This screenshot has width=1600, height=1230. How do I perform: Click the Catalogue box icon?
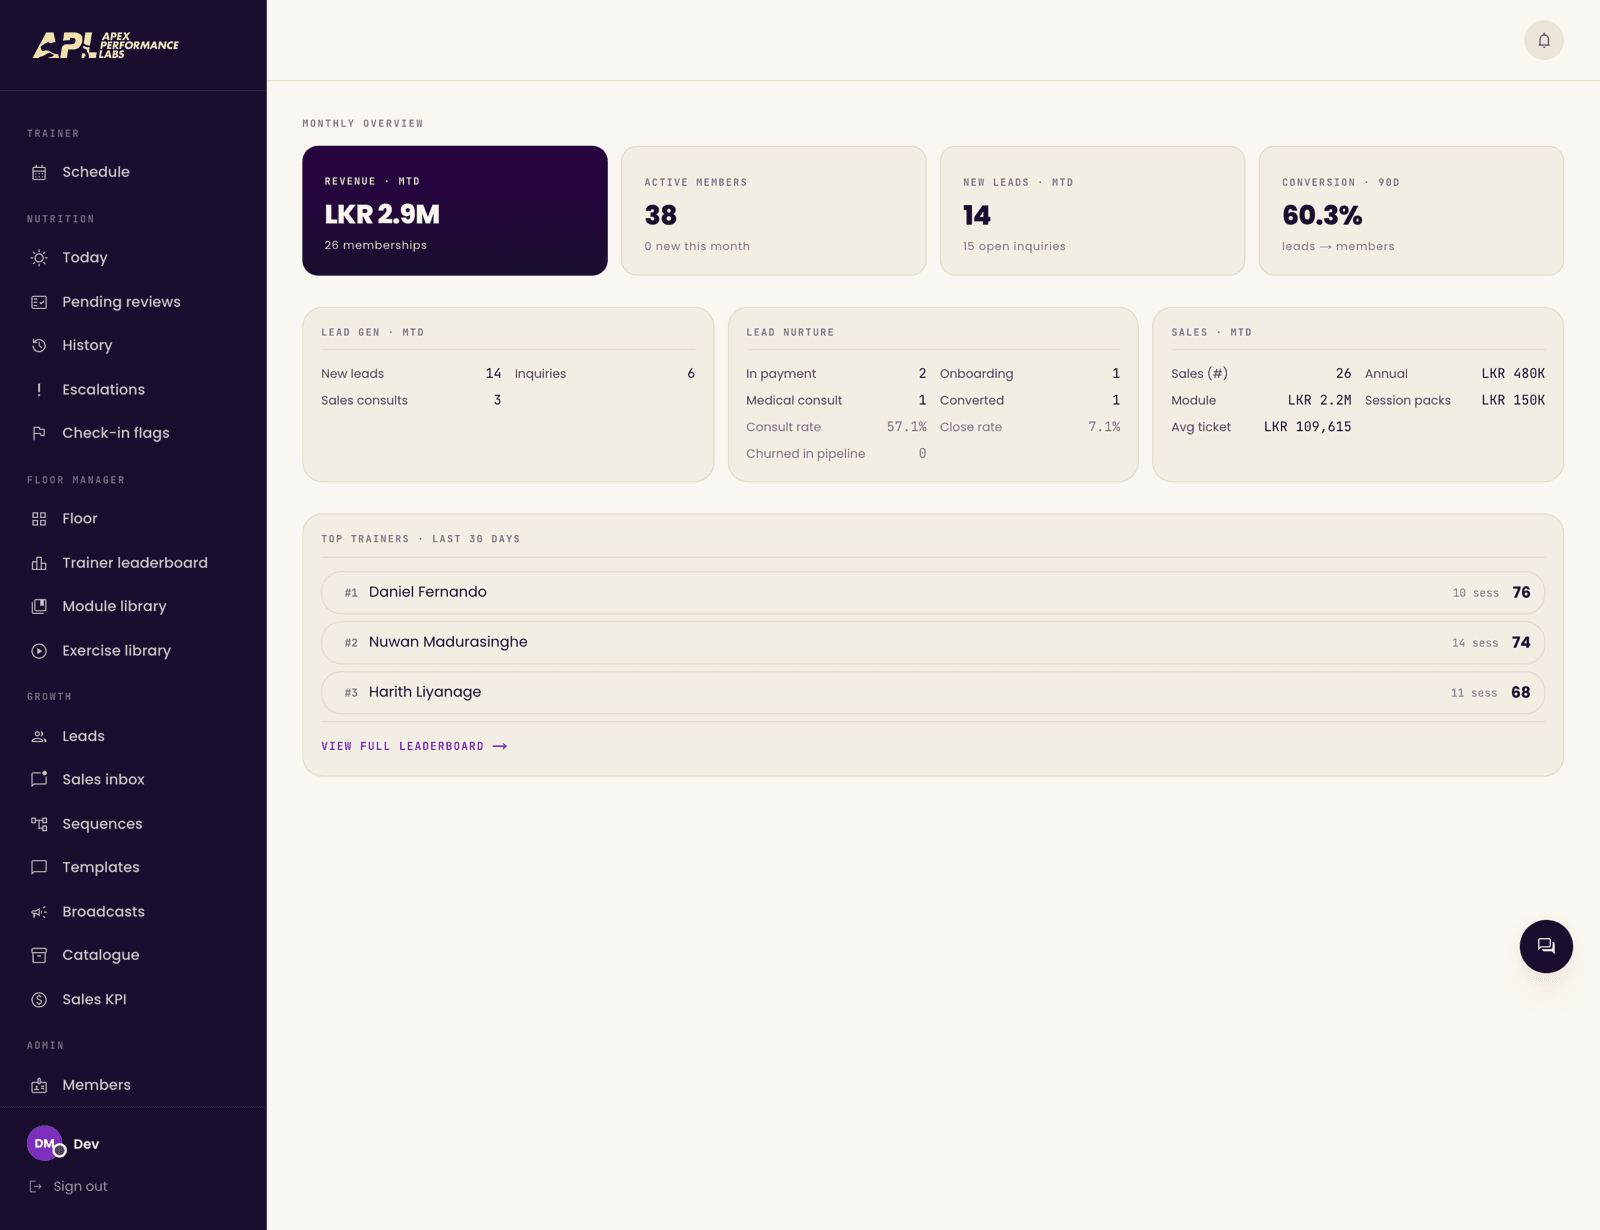click(39, 955)
